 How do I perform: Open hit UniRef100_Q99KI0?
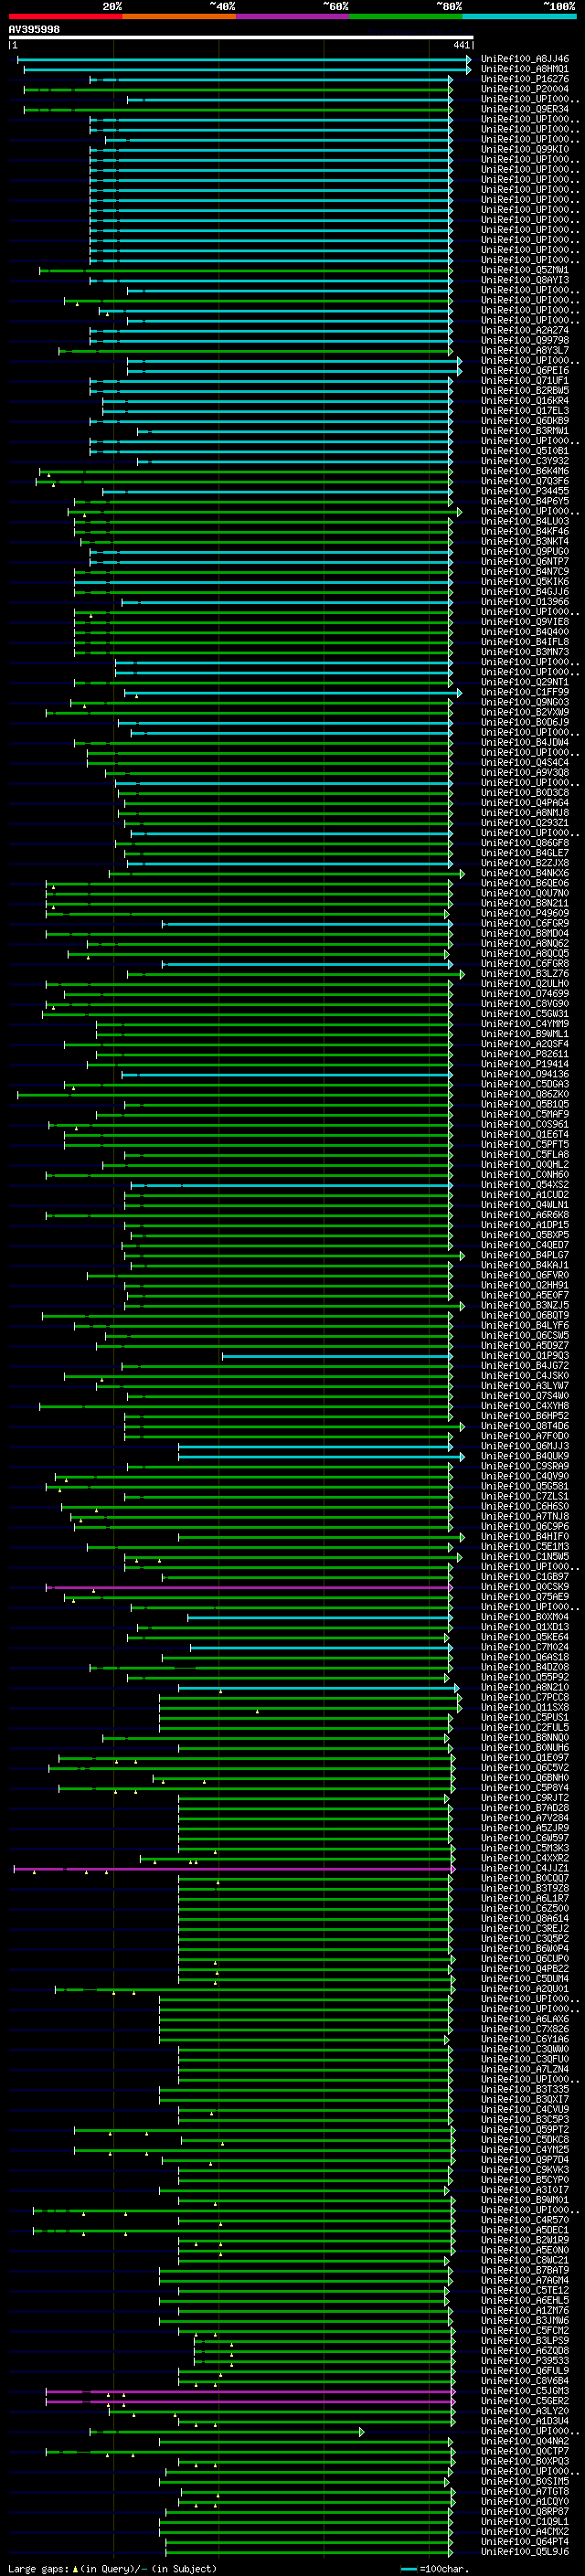tap(525, 150)
